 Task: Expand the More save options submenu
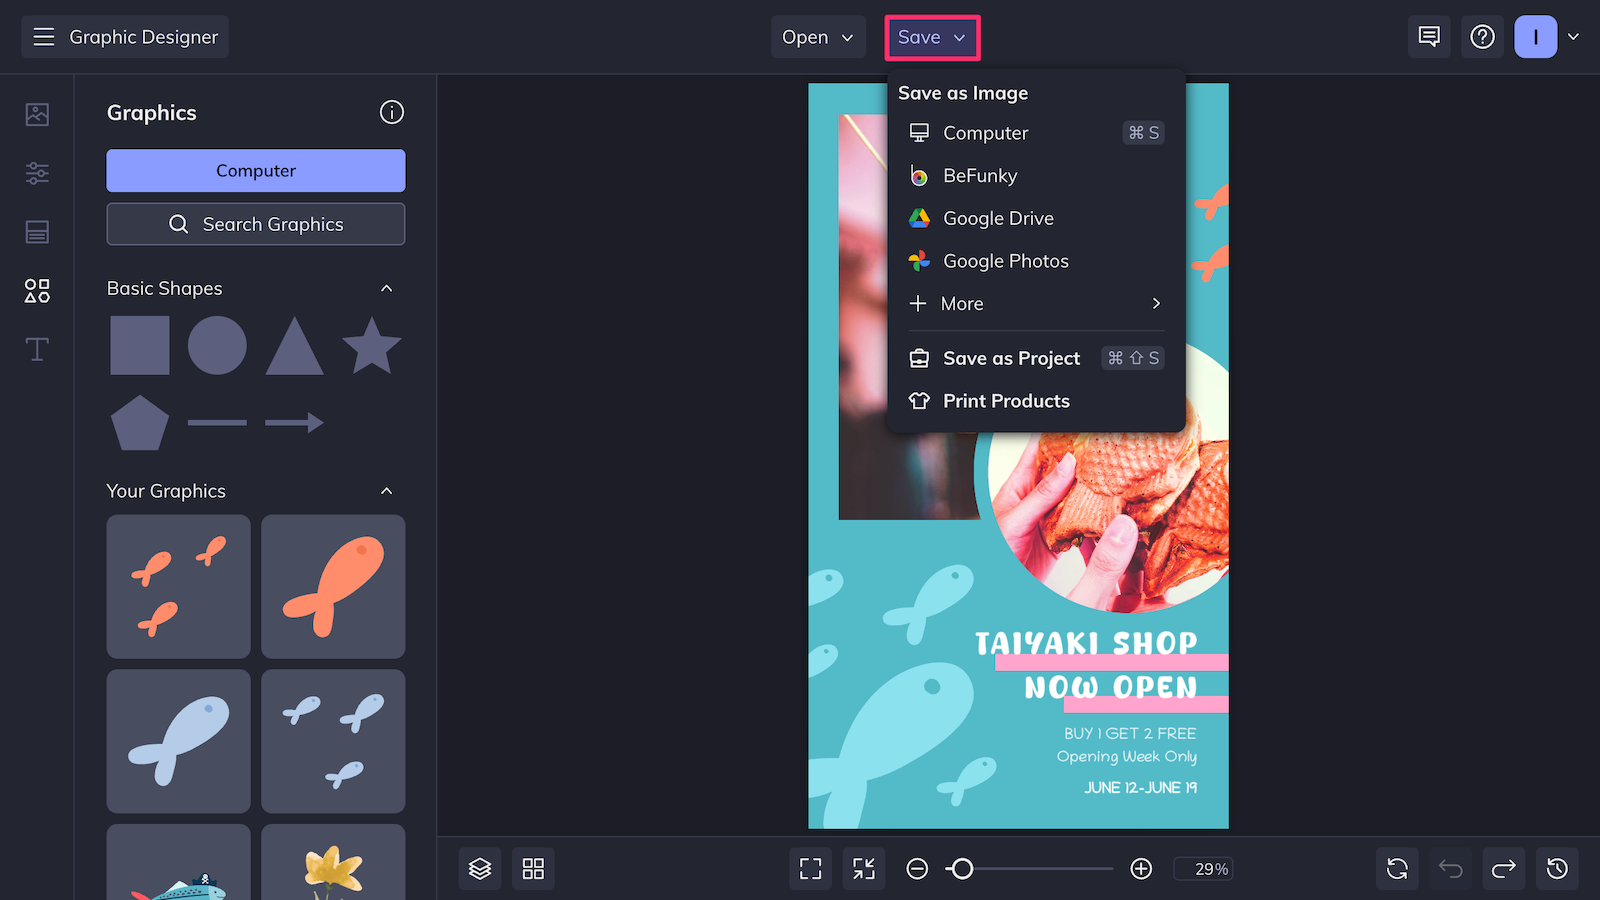[x=1035, y=303]
